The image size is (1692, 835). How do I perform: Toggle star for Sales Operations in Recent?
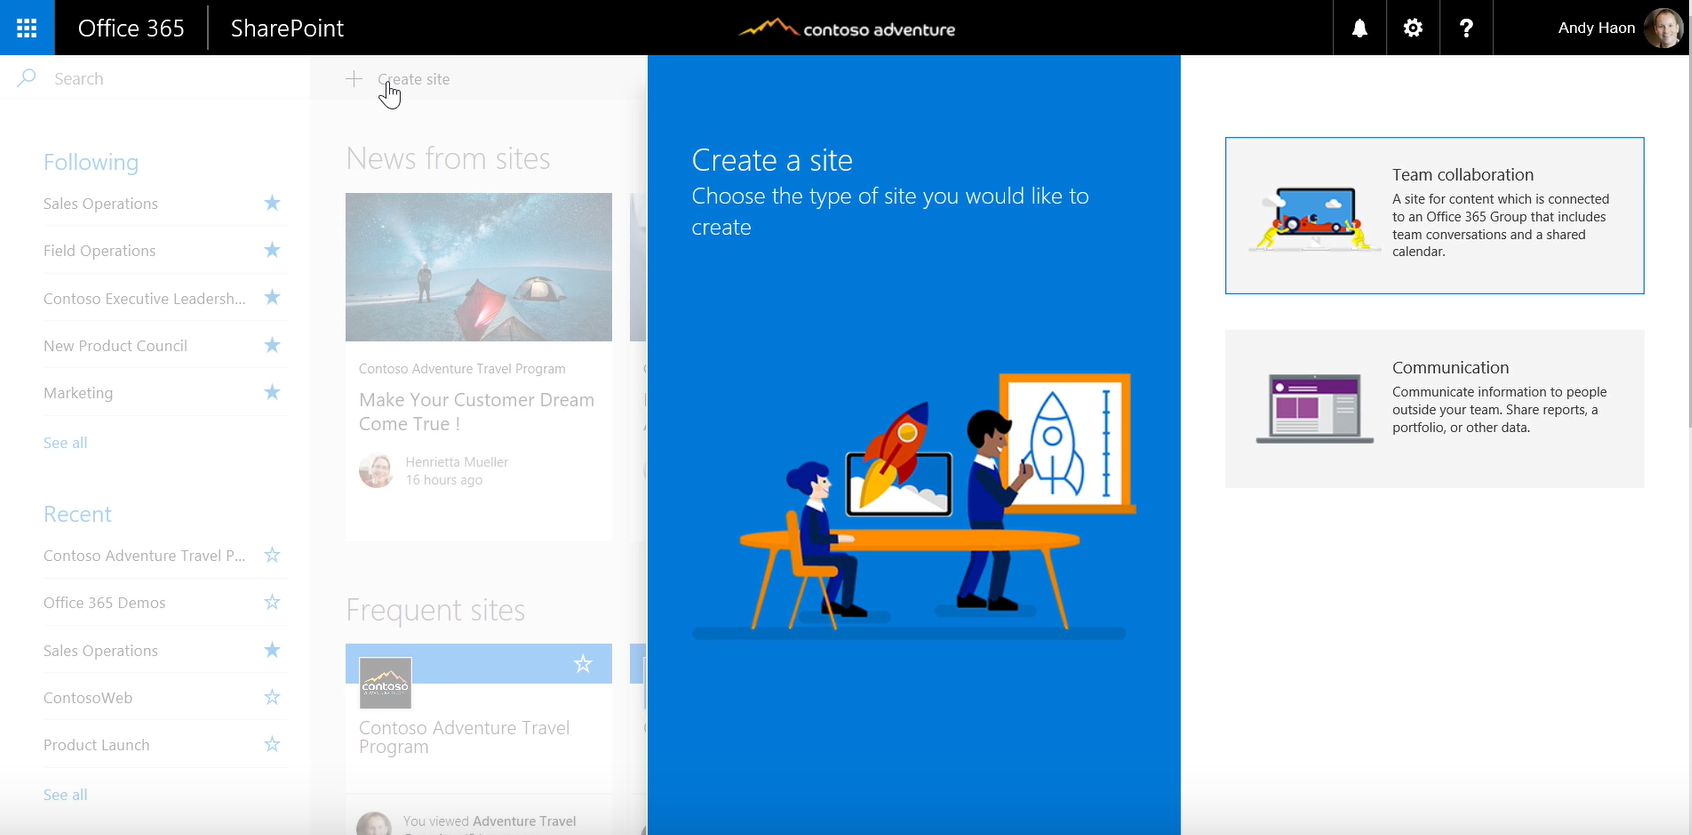coord(272,650)
